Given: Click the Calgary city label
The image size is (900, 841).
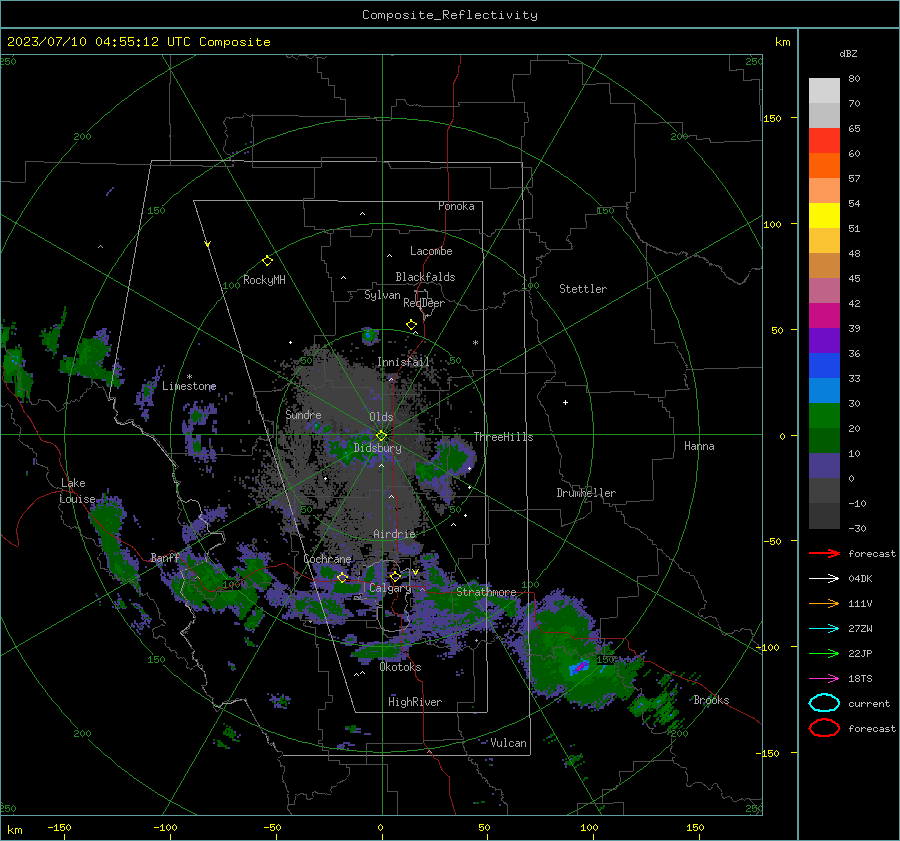Looking at the screenshot, I should (390, 588).
